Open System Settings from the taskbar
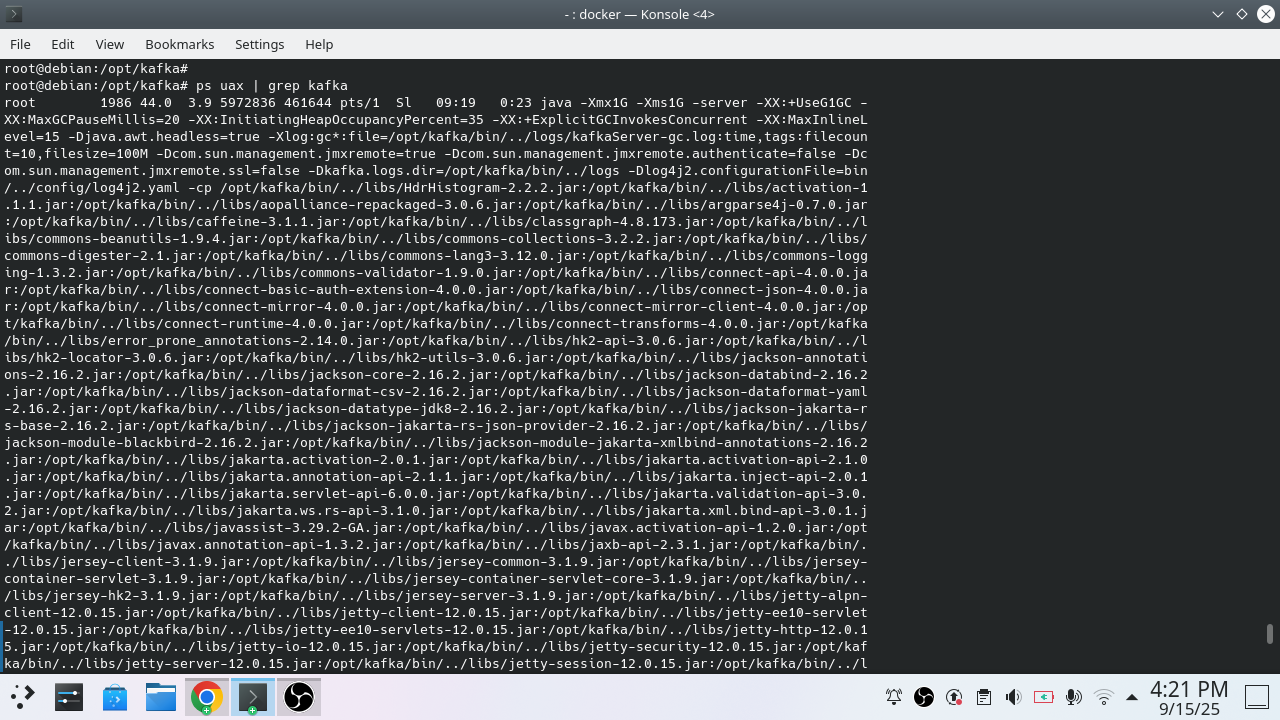This screenshot has width=1280, height=720. 68,697
